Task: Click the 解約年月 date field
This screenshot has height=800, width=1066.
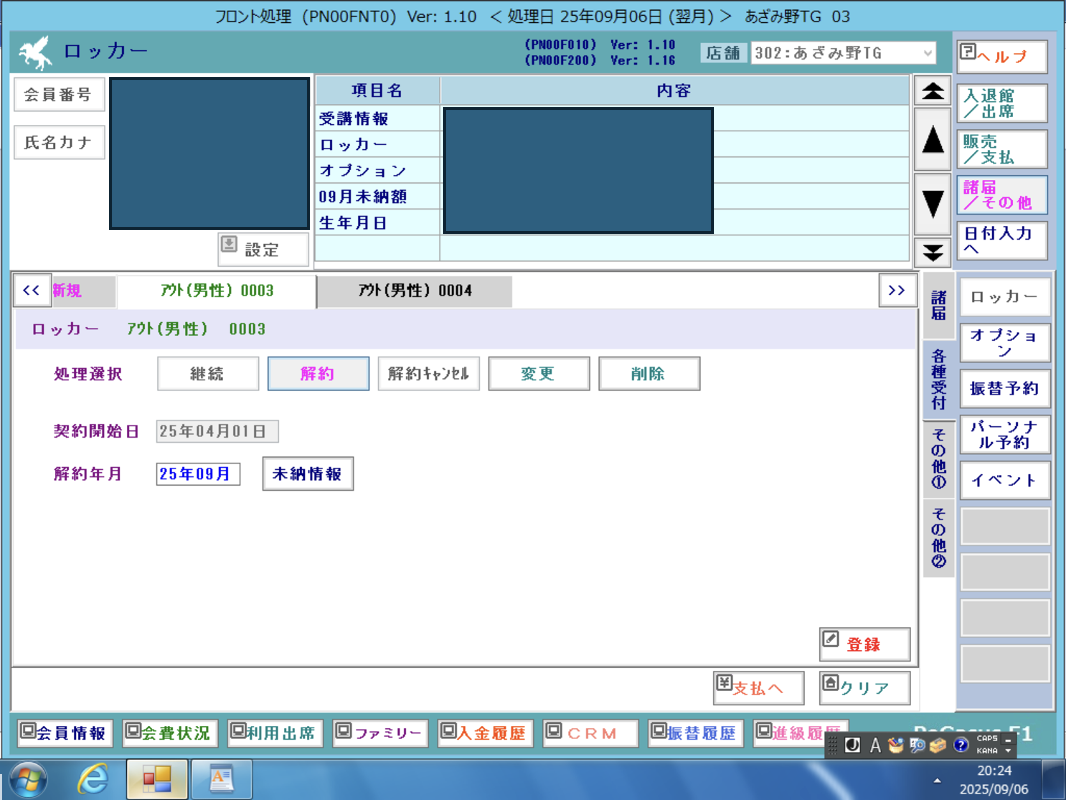Action: [x=198, y=474]
